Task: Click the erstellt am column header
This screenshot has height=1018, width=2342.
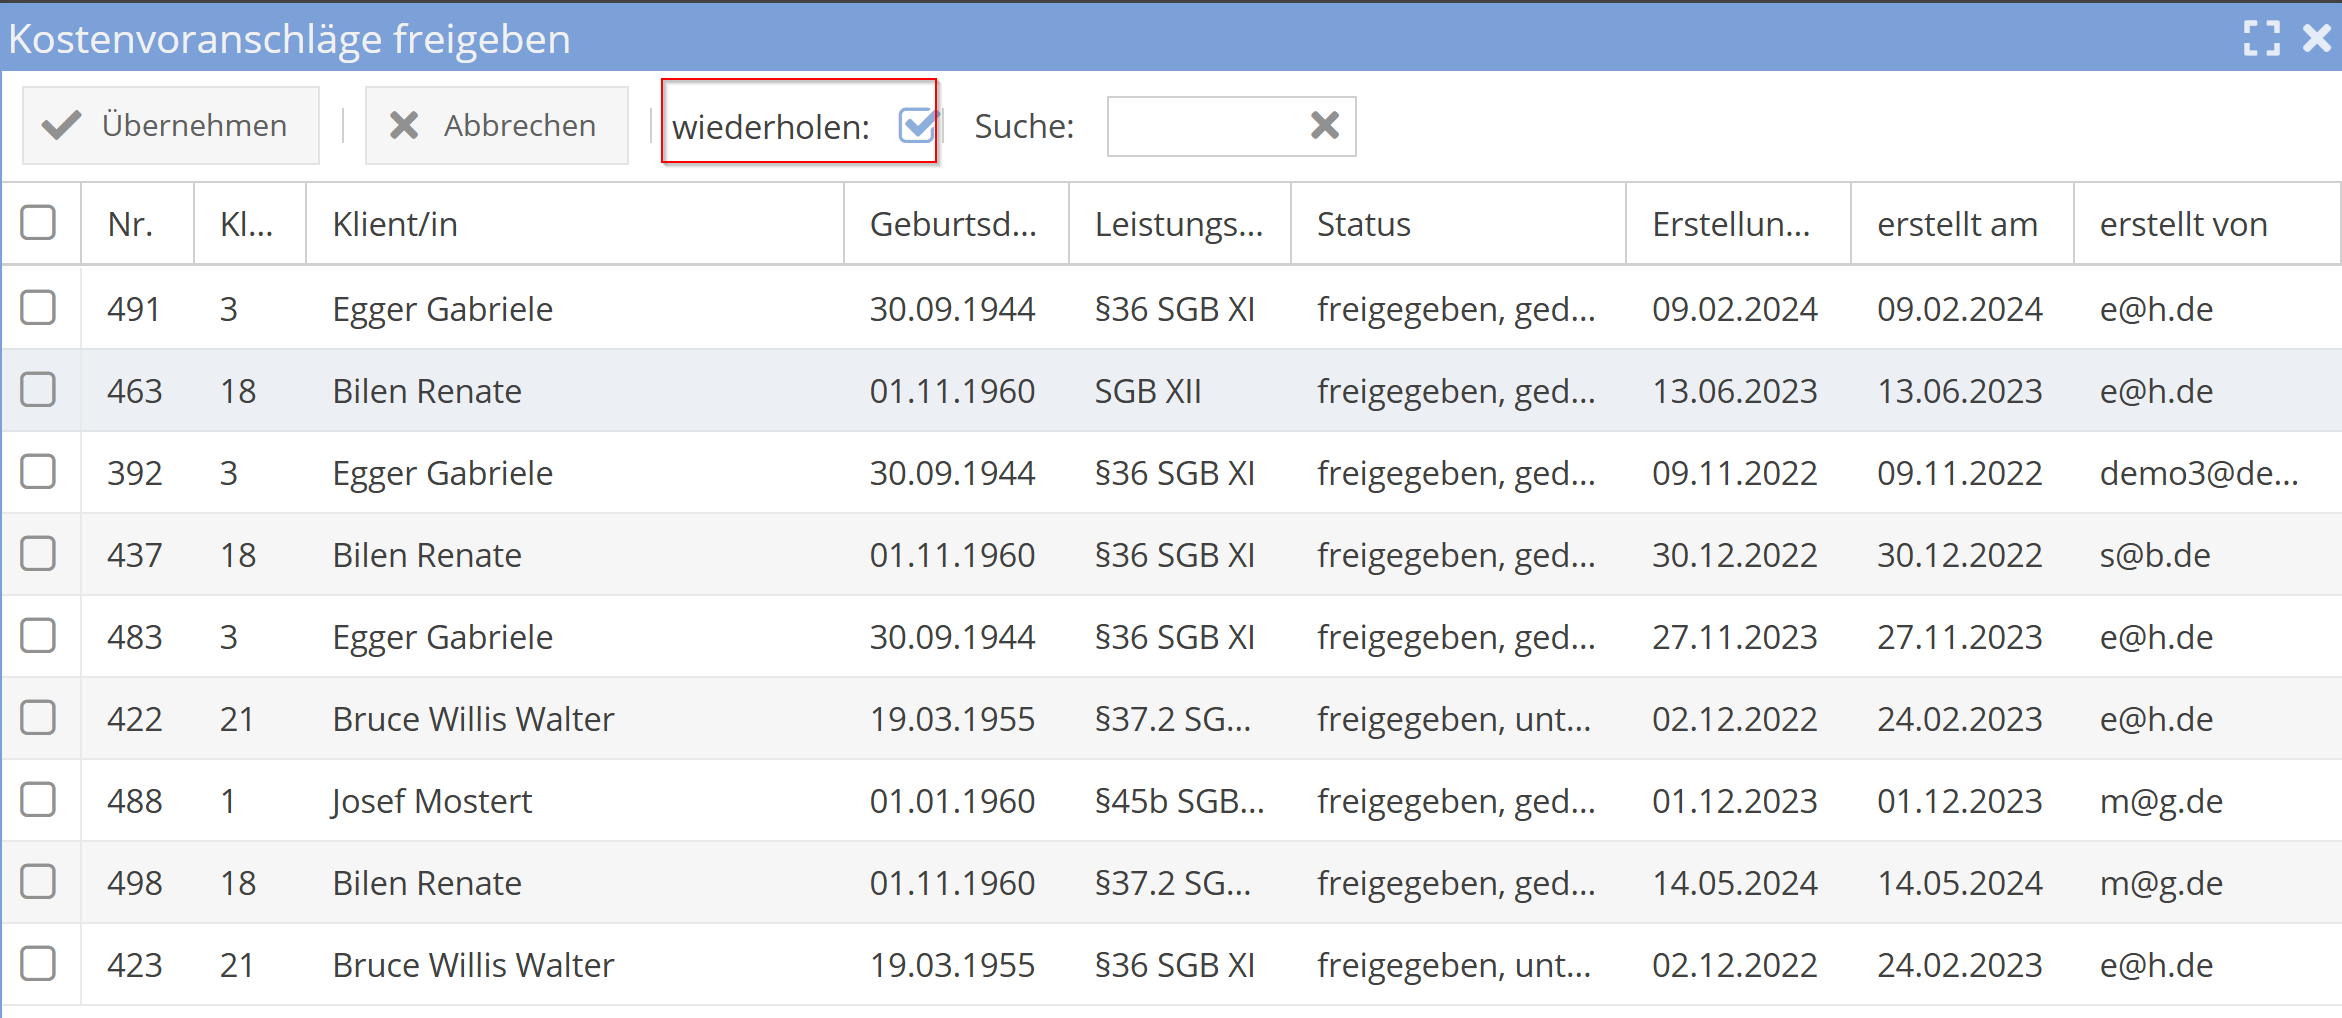Action: coord(1957,223)
